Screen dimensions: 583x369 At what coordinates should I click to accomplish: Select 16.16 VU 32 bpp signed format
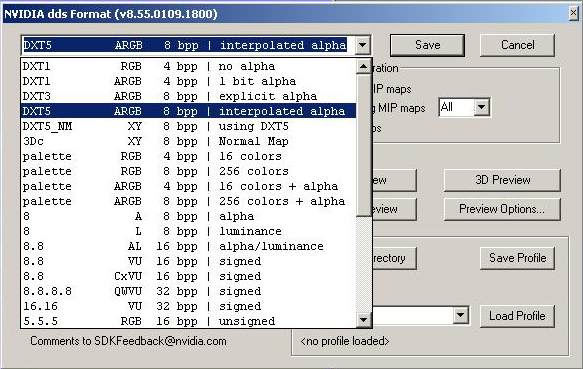[x=189, y=306]
